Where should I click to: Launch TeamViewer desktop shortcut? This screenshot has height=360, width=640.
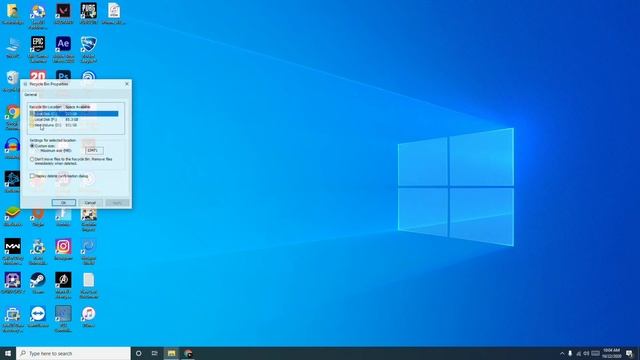click(x=38, y=316)
